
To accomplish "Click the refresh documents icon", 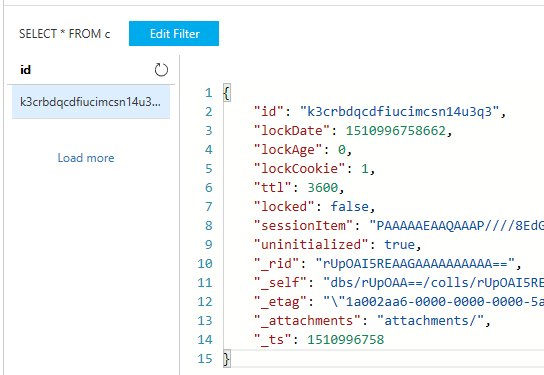I will click(161, 70).
